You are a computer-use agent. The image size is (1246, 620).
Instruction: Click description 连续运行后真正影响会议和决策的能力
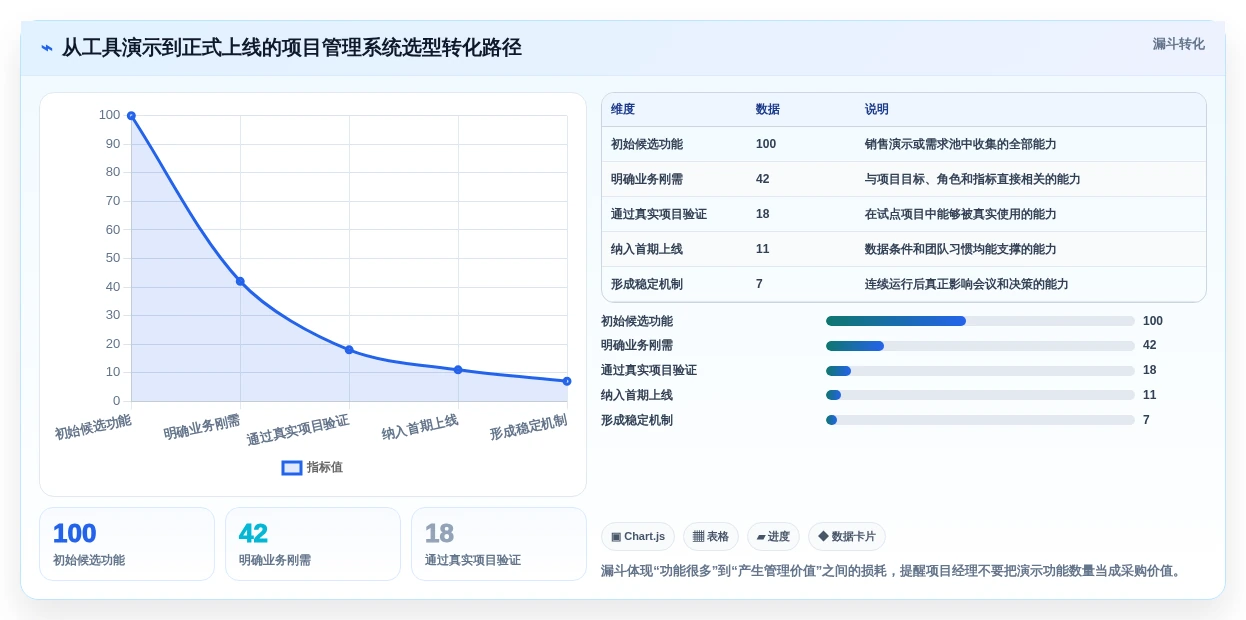click(x=967, y=284)
